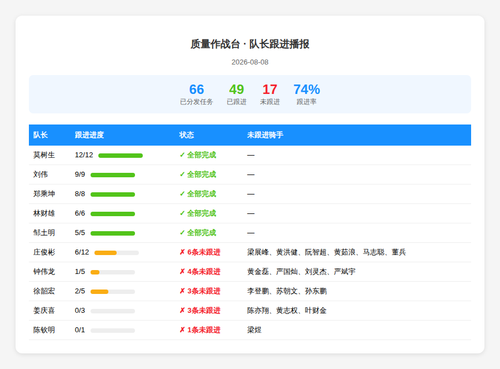Click 全部完成 status in 刘伟's row

click(198, 174)
